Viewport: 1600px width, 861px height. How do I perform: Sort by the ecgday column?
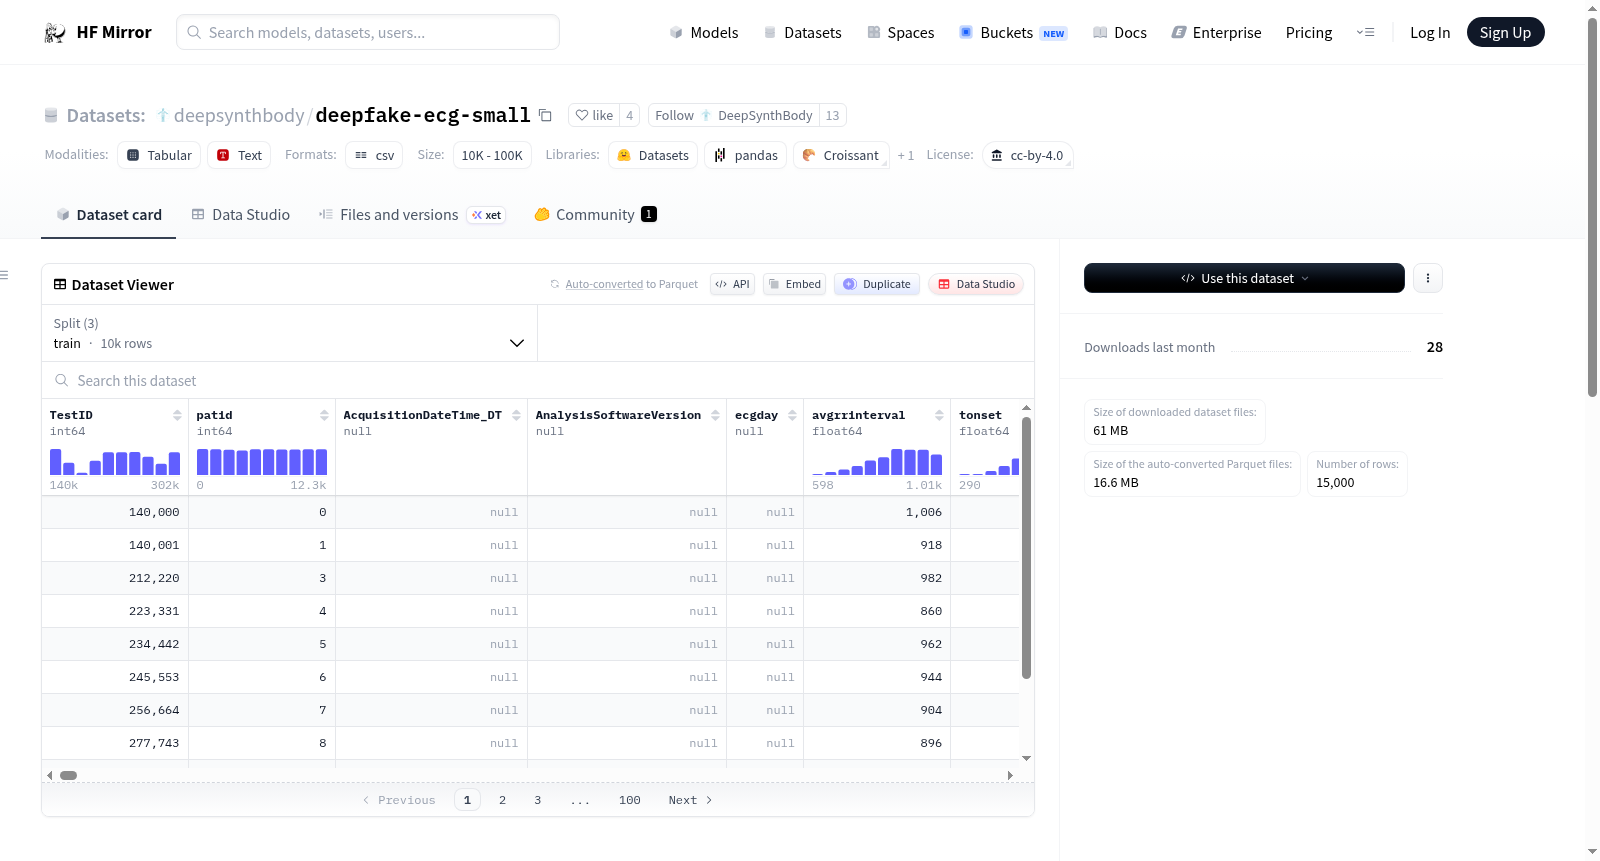point(792,415)
